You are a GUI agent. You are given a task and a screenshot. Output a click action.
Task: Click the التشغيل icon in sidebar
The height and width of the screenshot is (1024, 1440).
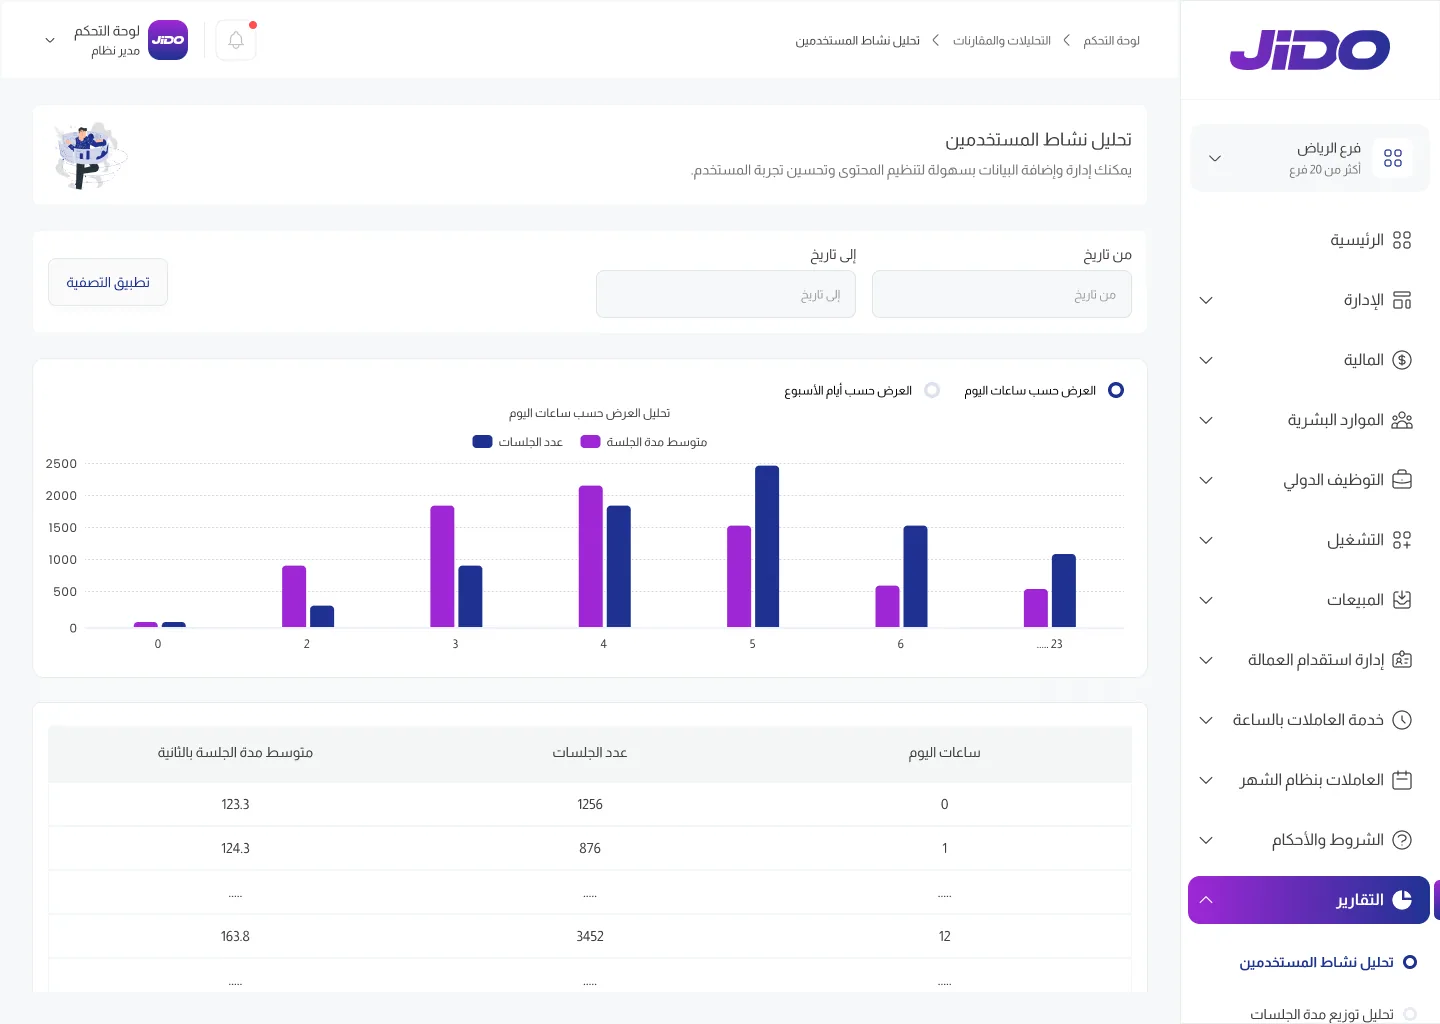click(1402, 540)
